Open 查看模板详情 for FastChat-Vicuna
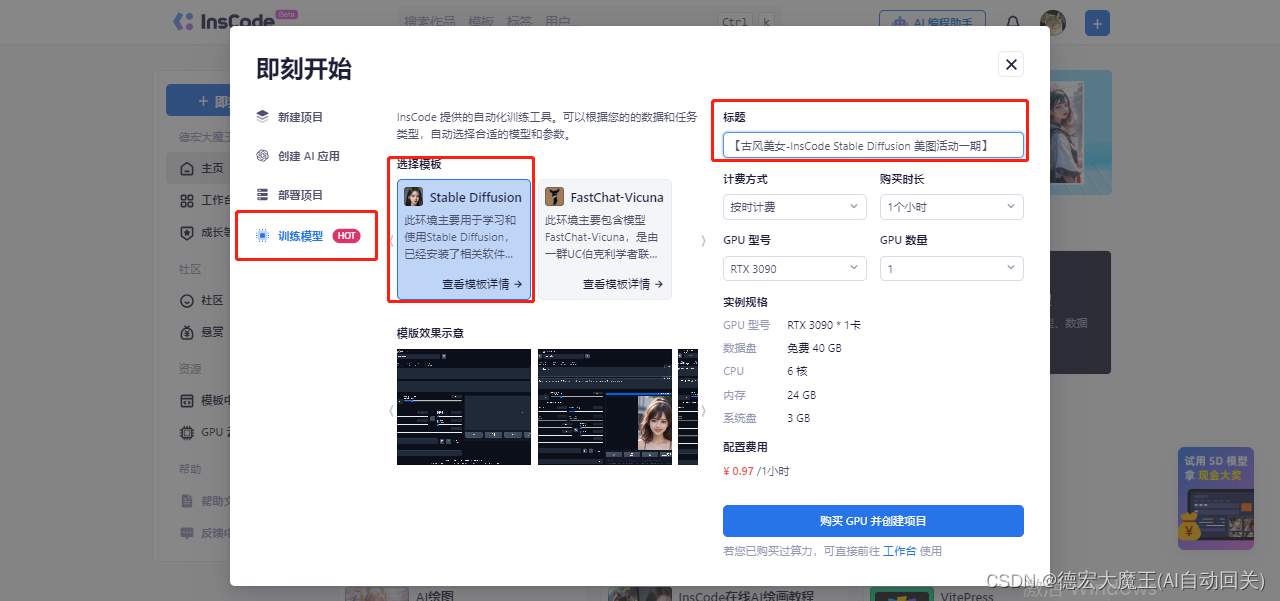 tap(623, 284)
